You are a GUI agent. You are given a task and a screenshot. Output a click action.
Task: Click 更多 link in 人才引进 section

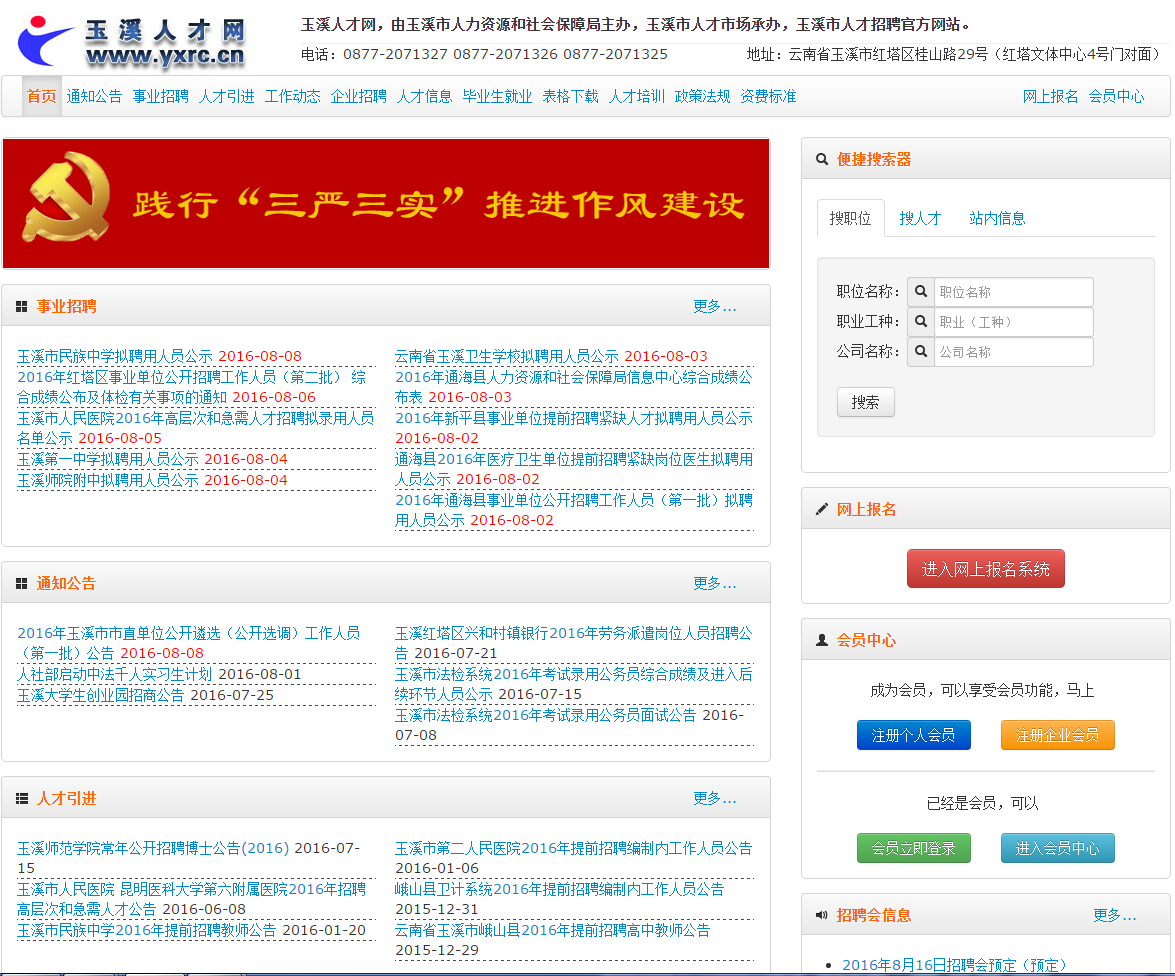coord(714,798)
